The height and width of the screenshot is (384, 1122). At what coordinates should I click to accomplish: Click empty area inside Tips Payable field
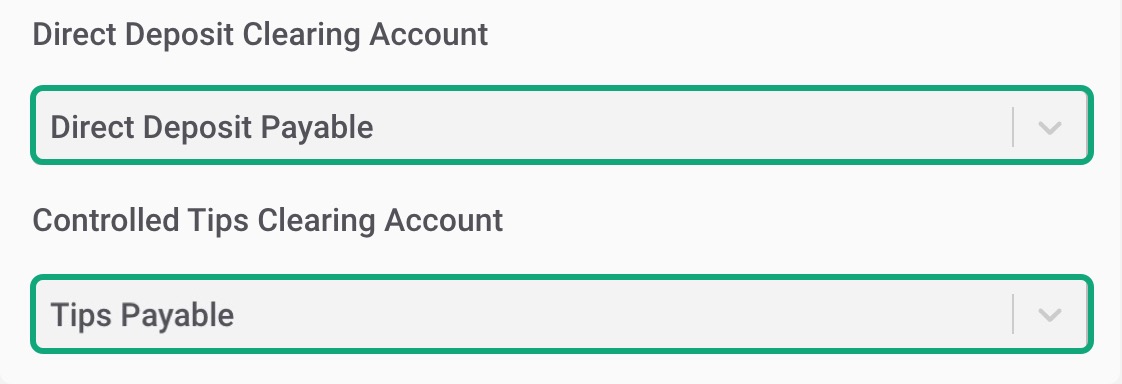click(x=623, y=315)
